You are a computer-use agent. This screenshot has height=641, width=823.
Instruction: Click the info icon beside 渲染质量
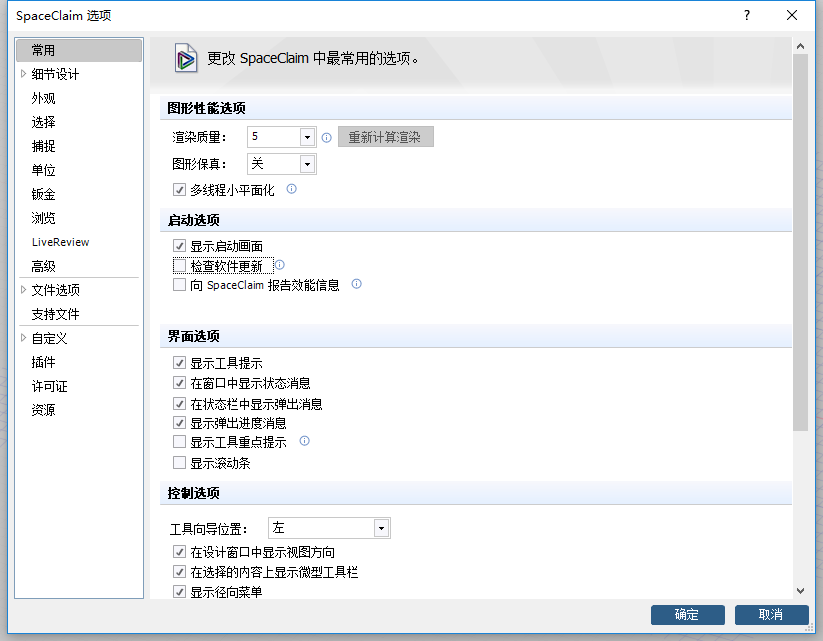(326, 138)
